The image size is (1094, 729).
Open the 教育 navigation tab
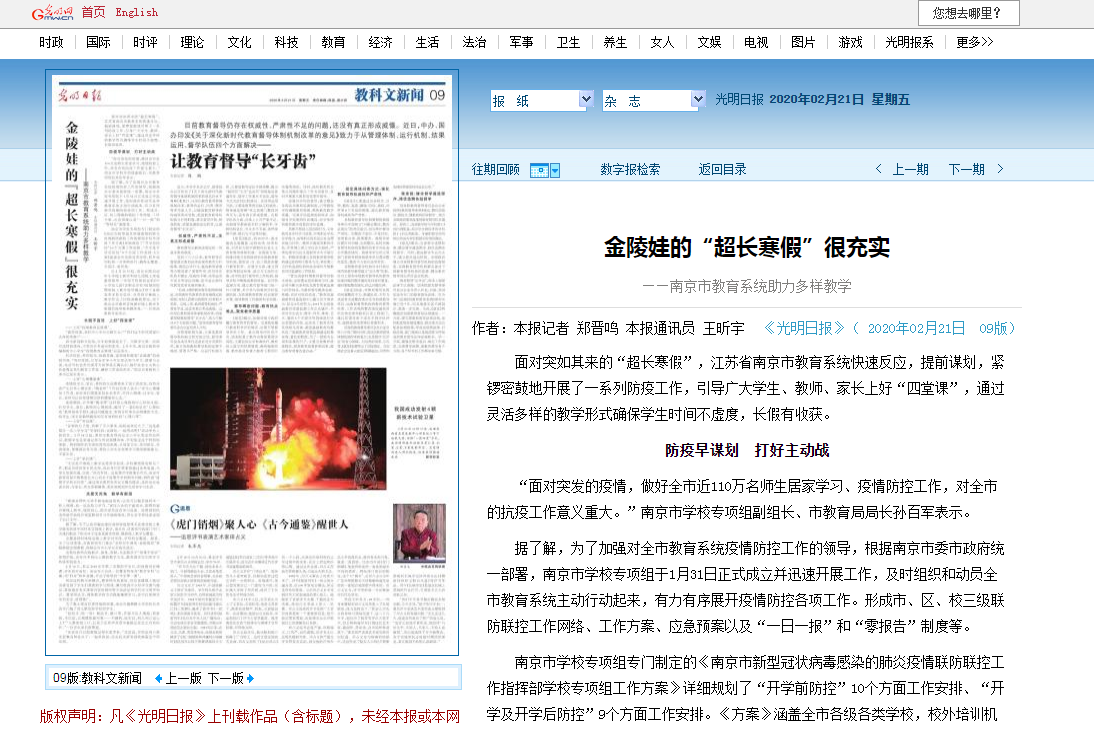pos(333,42)
